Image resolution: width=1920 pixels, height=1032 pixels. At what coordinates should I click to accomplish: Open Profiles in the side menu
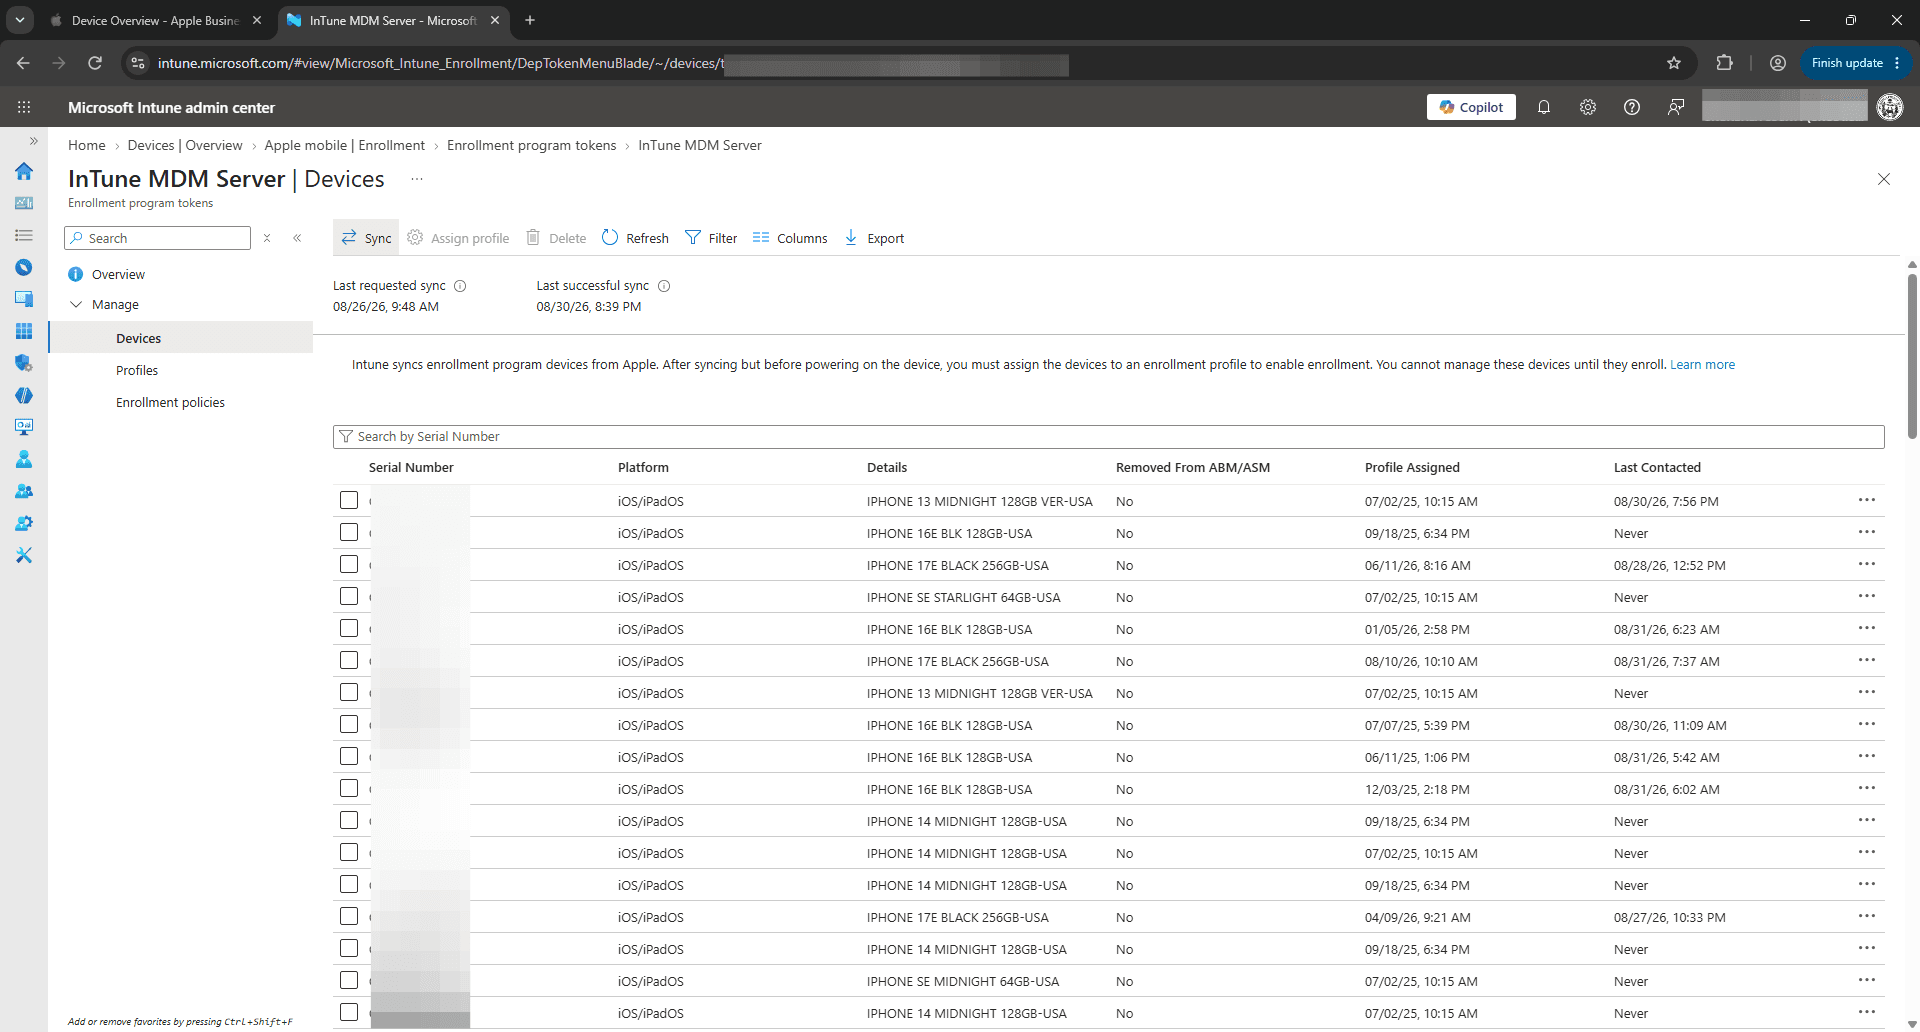coord(137,370)
